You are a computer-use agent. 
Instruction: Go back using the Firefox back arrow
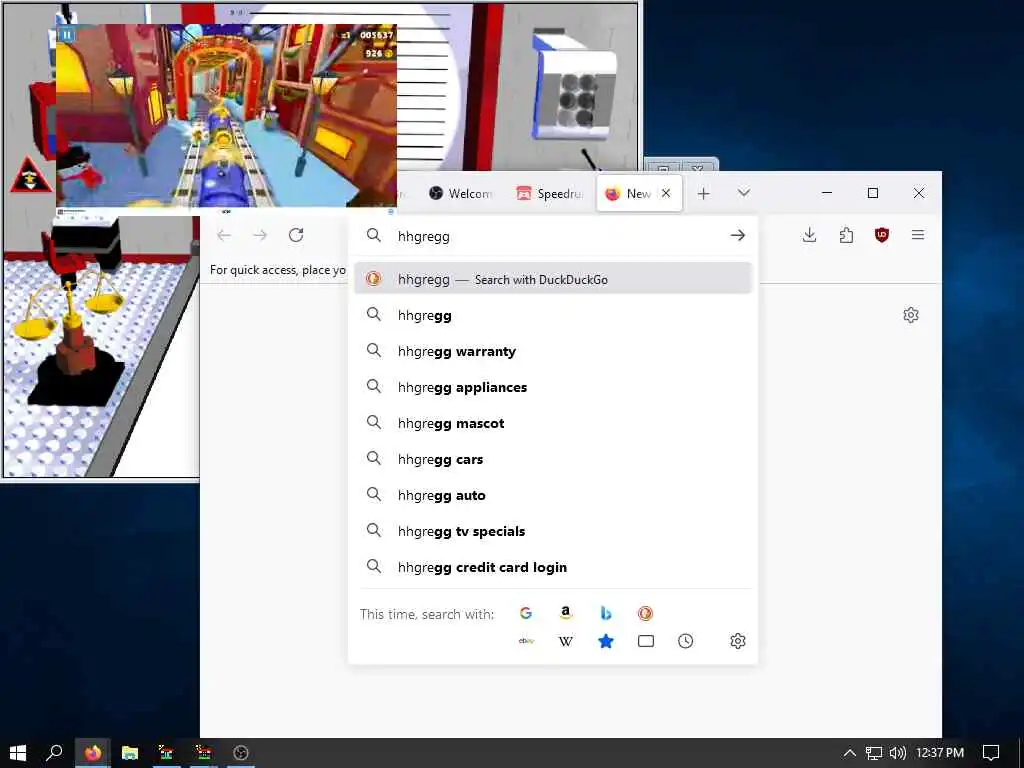224,235
